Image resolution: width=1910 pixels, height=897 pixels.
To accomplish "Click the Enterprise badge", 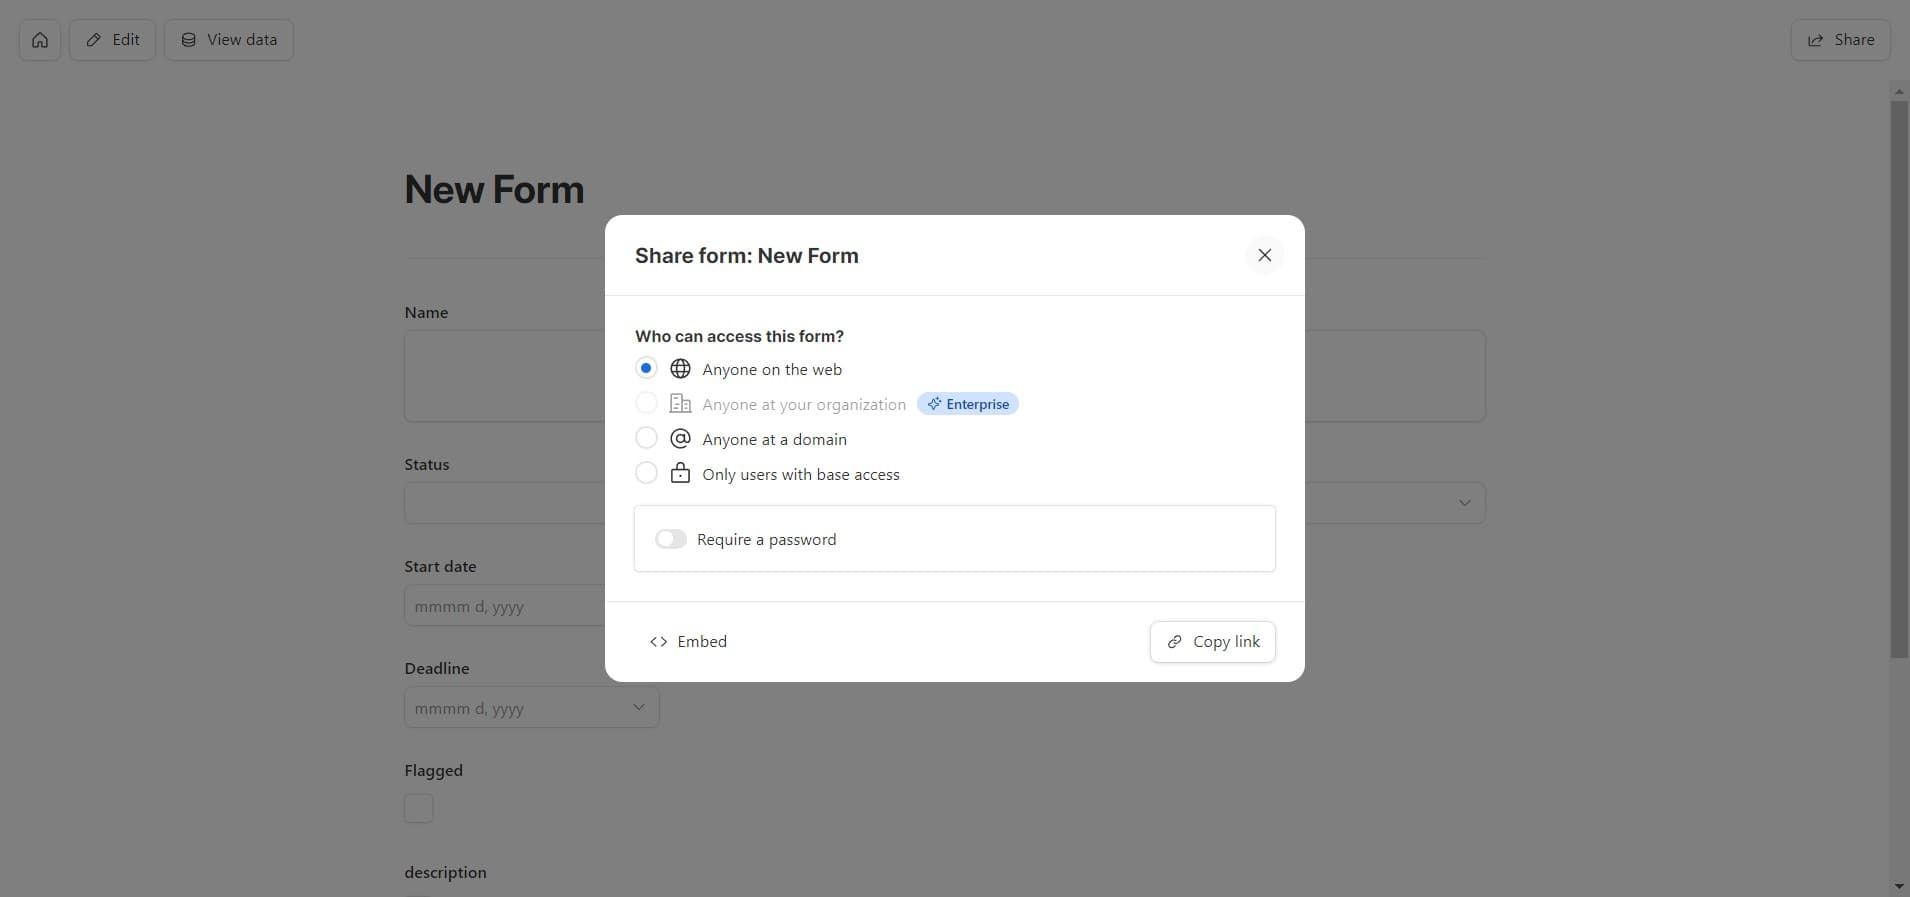I will (x=967, y=404).
